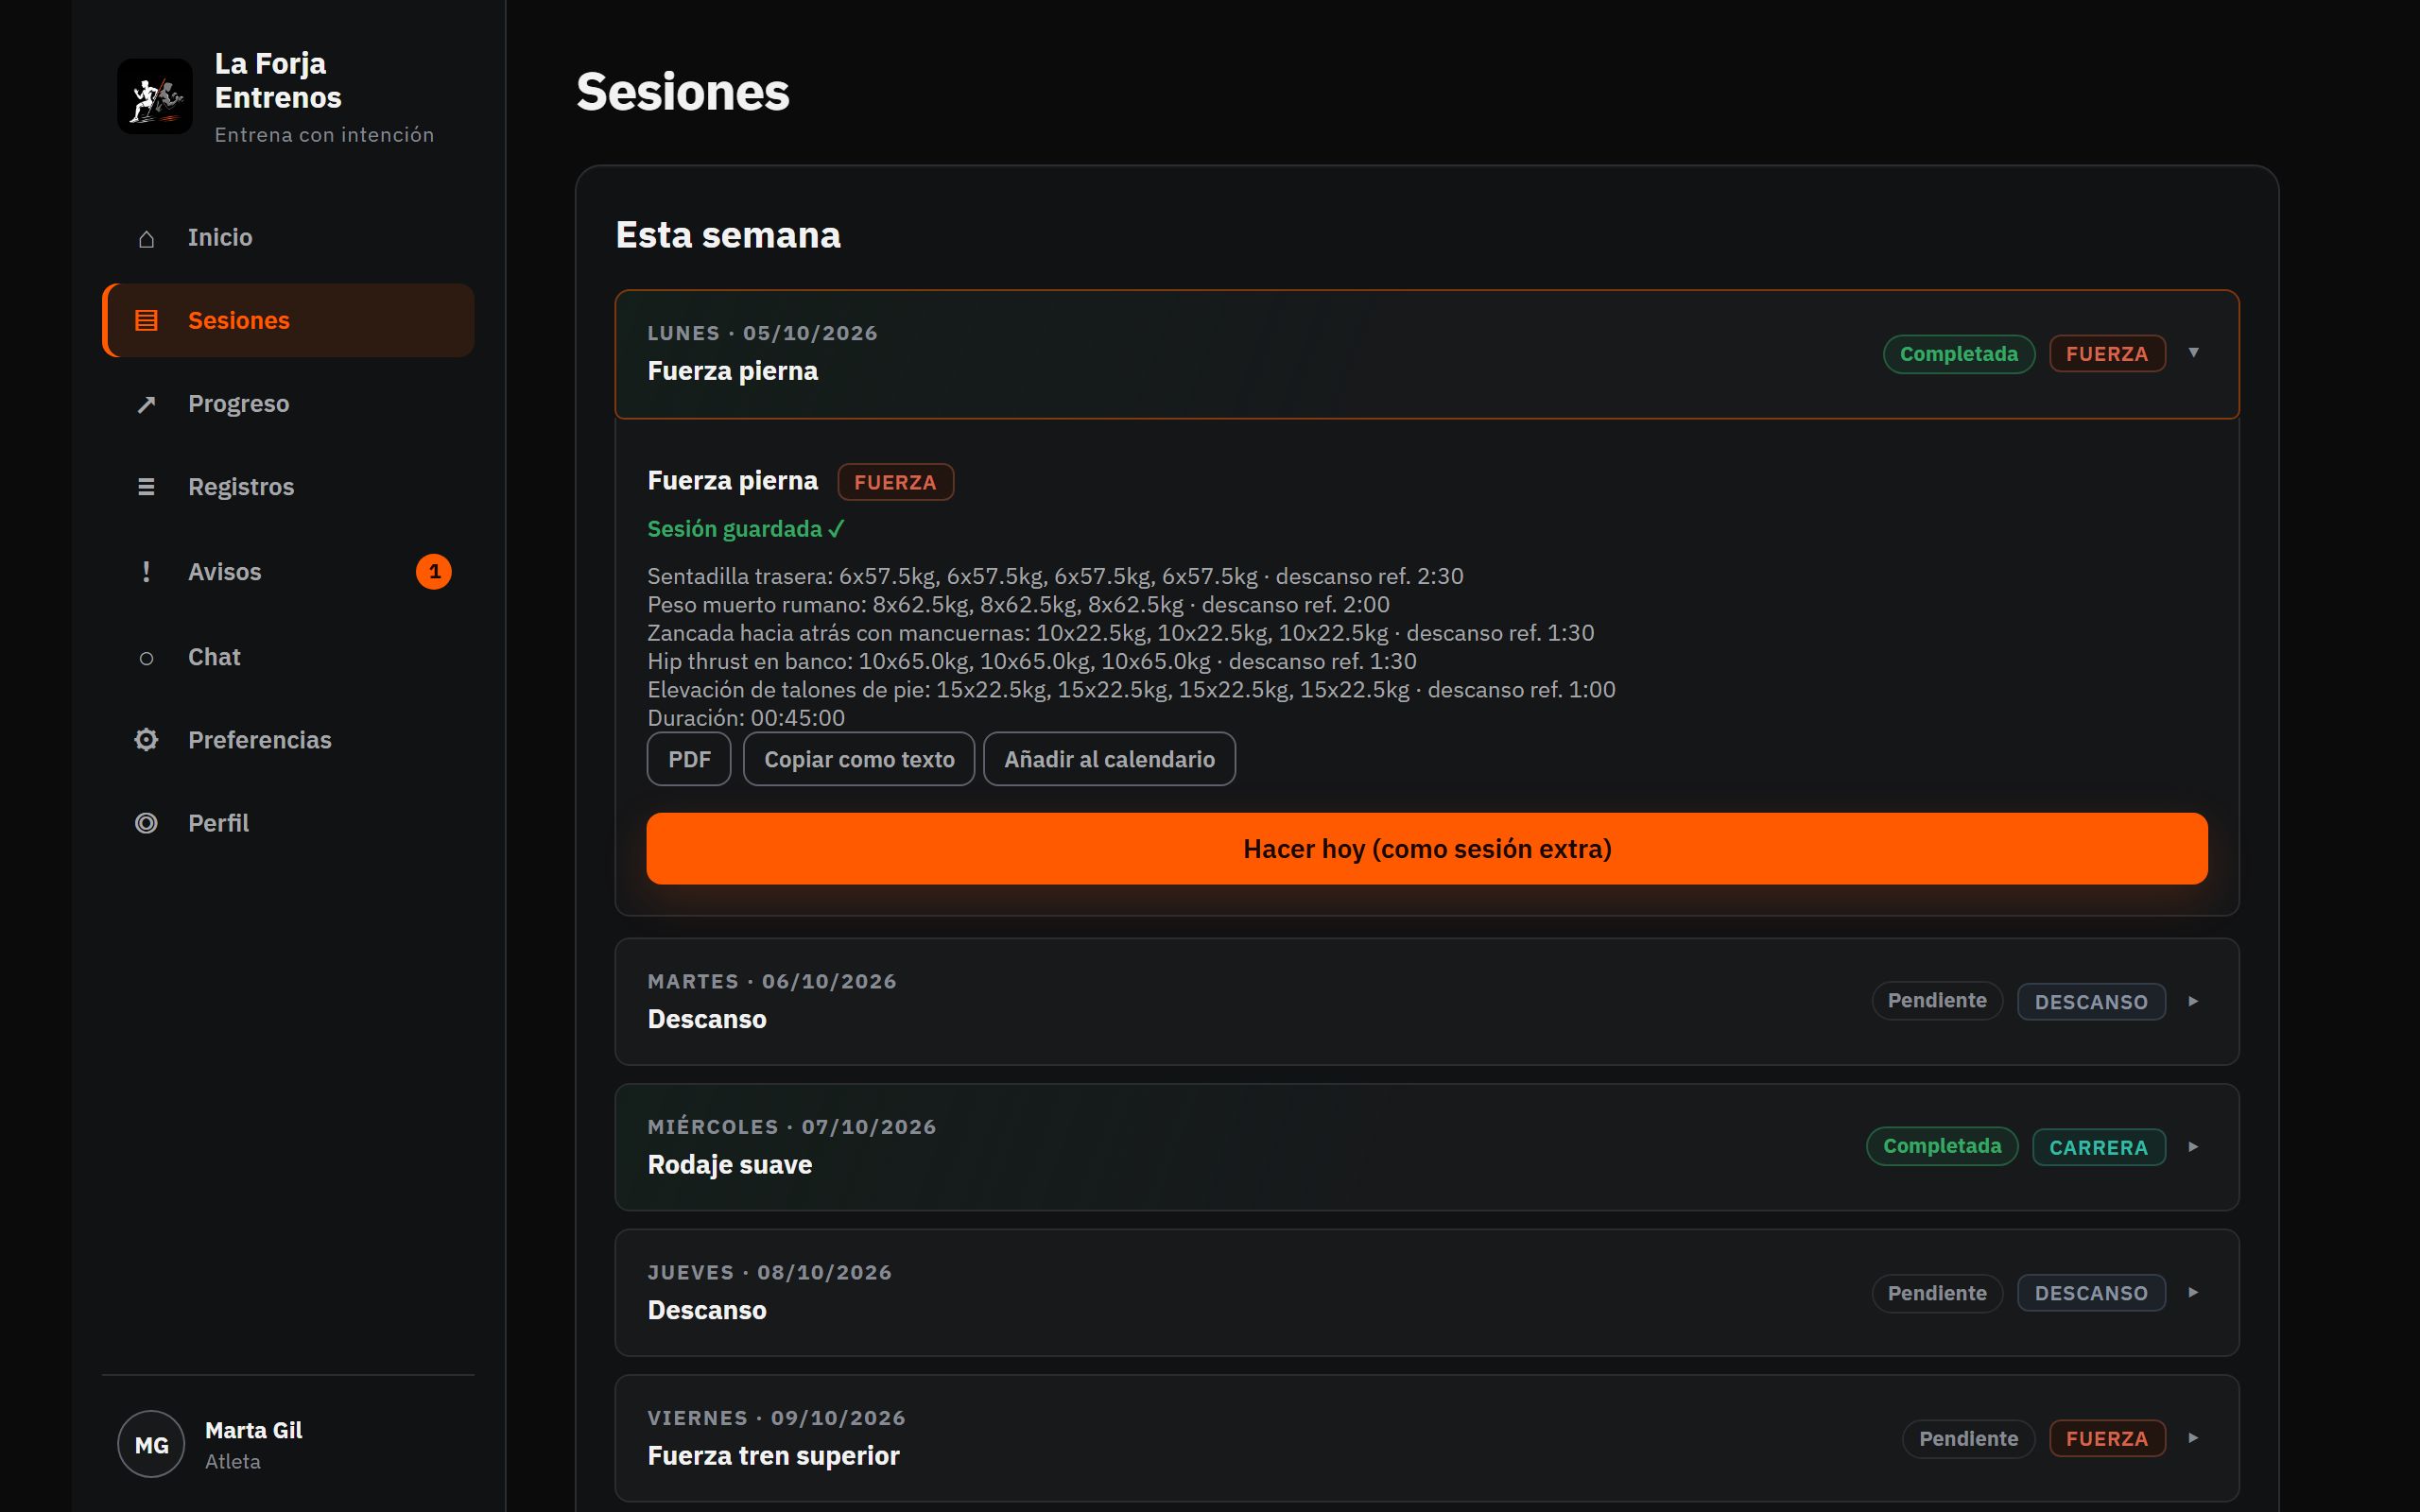Expand the Viernes Fuerza tren superior session
Viewport: 2420px width, 1512px height.
(1426, 1438)
